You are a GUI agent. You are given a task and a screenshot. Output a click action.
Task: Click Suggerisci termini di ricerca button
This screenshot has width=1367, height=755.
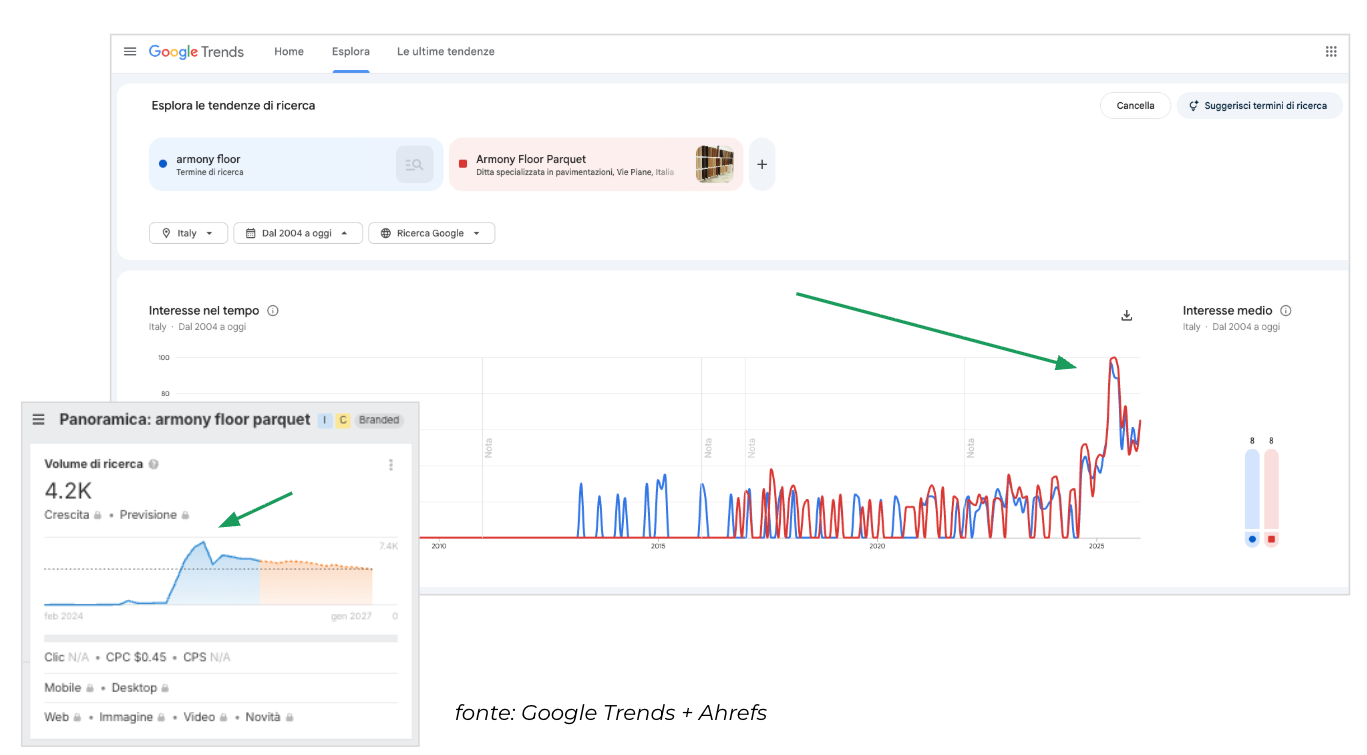click(x=1258, y=106)
